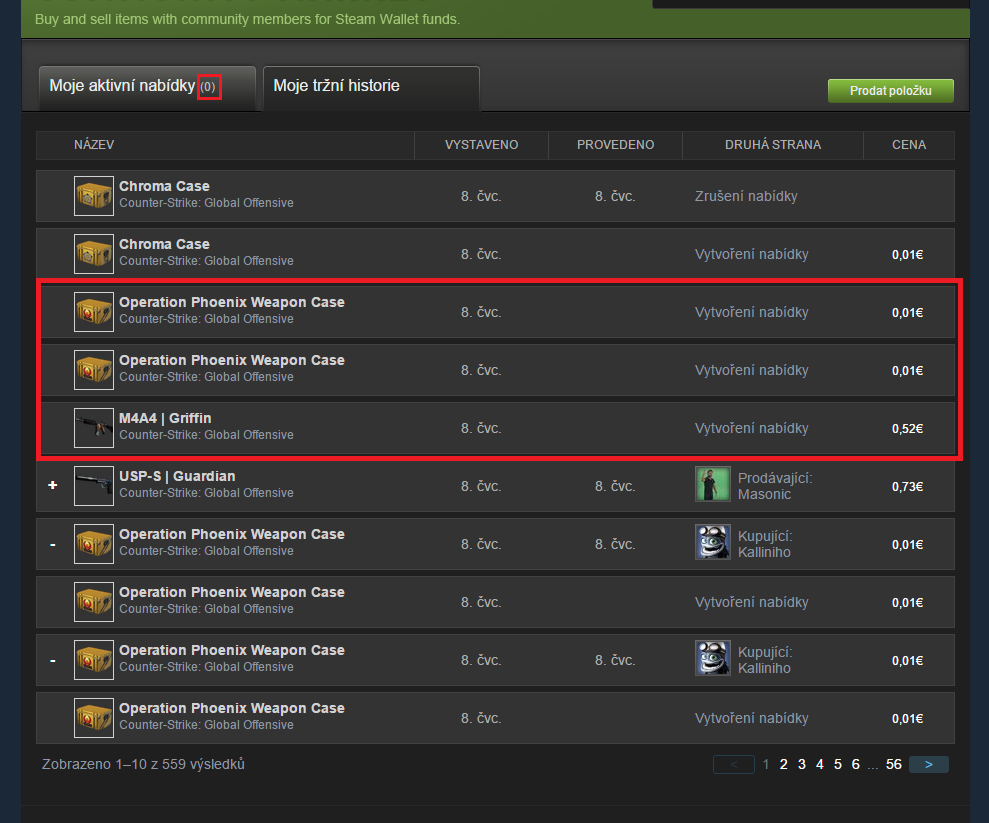The width and height of the screenshot is (989, 823).
Task: Click the NÁZEV column header
Action: 94,144
